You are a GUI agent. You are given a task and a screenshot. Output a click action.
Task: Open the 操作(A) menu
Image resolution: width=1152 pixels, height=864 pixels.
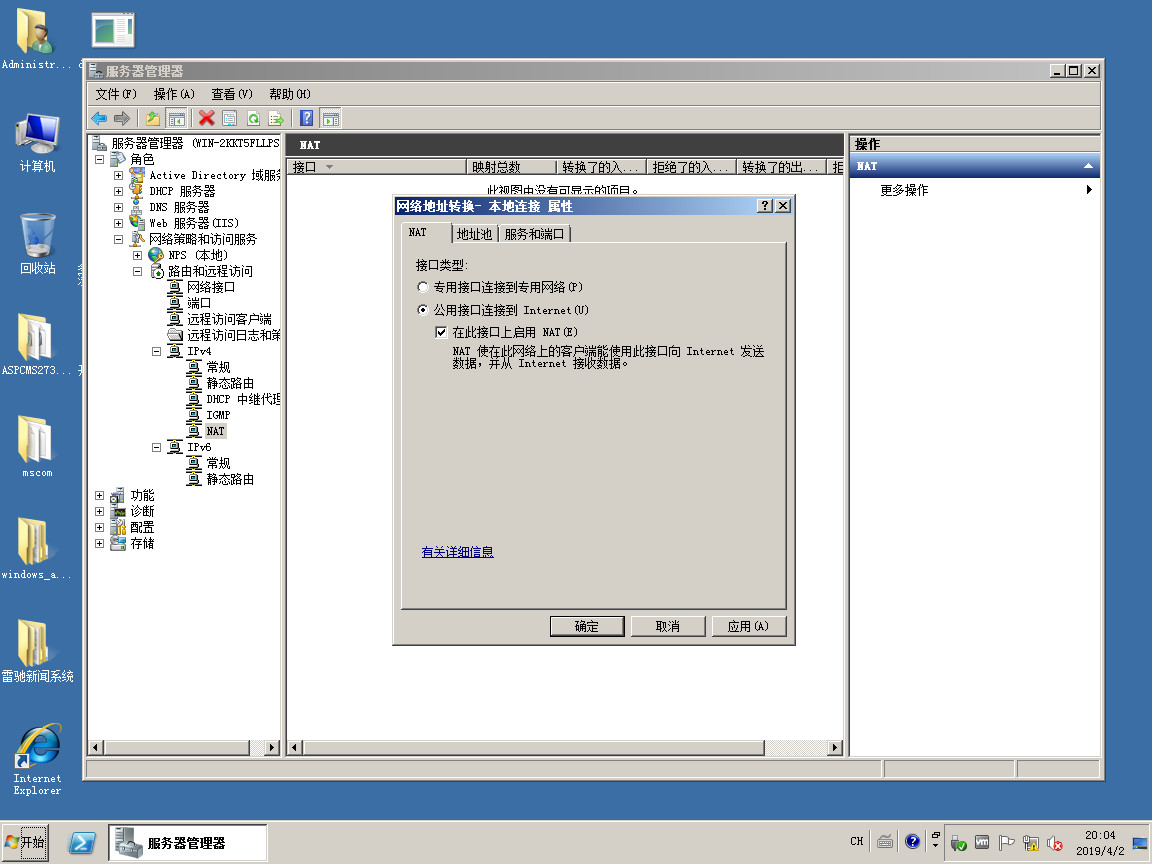[173, 94]
